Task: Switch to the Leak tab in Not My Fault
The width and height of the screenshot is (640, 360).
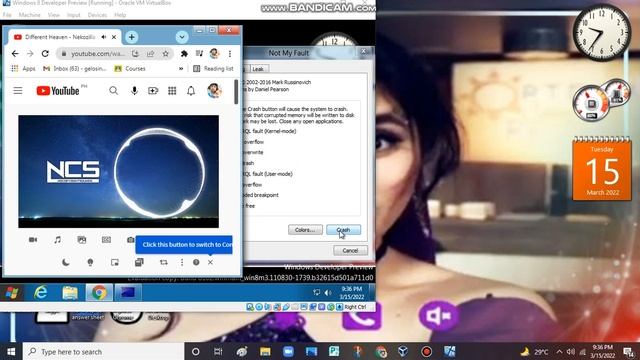Action: tap(258, 69)
